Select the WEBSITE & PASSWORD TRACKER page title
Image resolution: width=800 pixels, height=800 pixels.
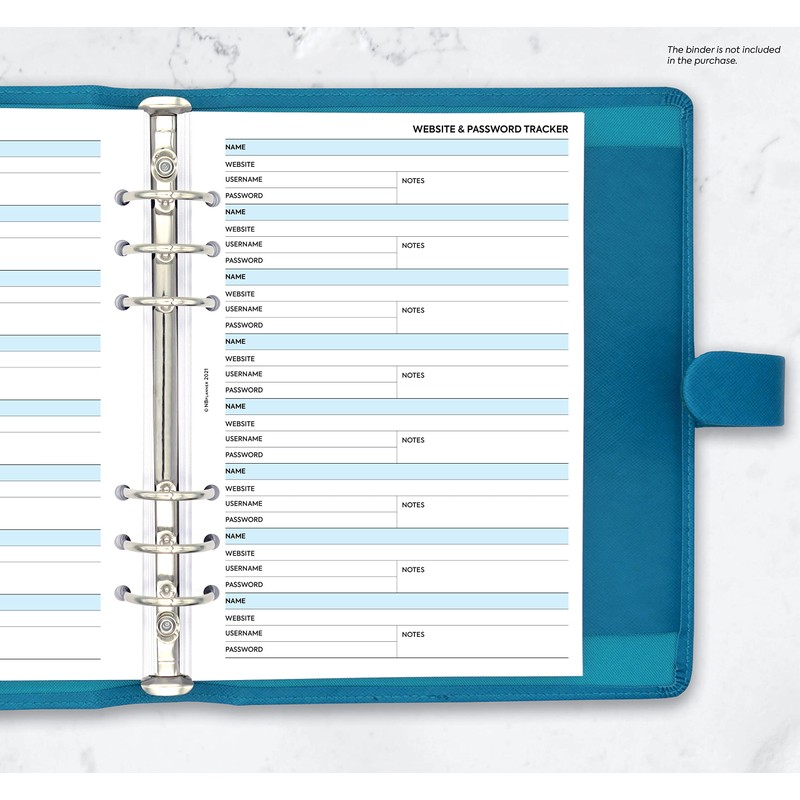click(x=489, y=128)
